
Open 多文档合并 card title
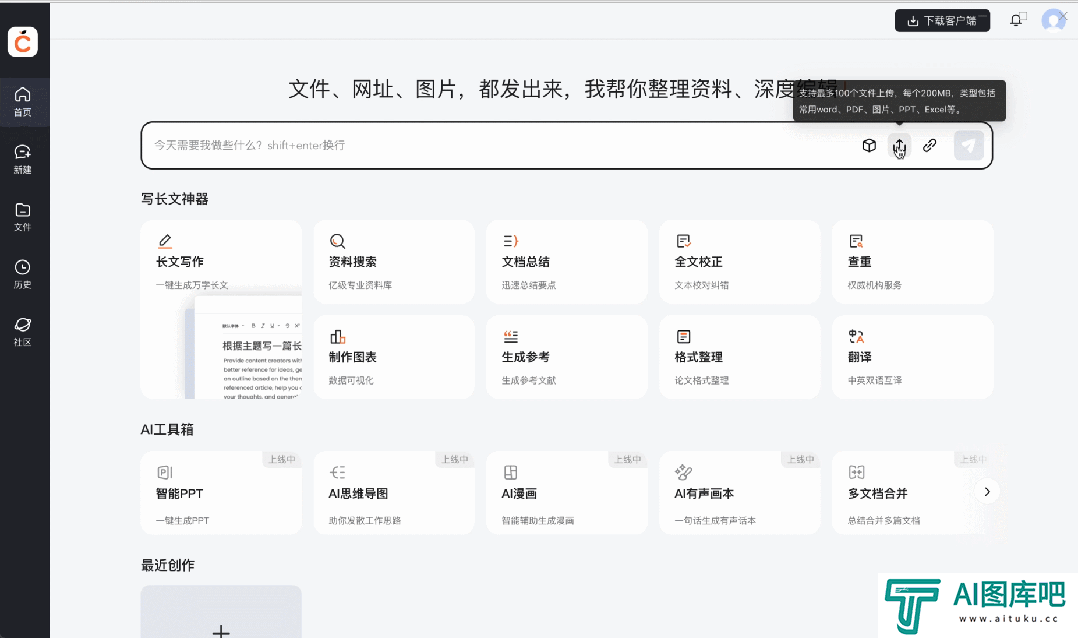[878, 494]
